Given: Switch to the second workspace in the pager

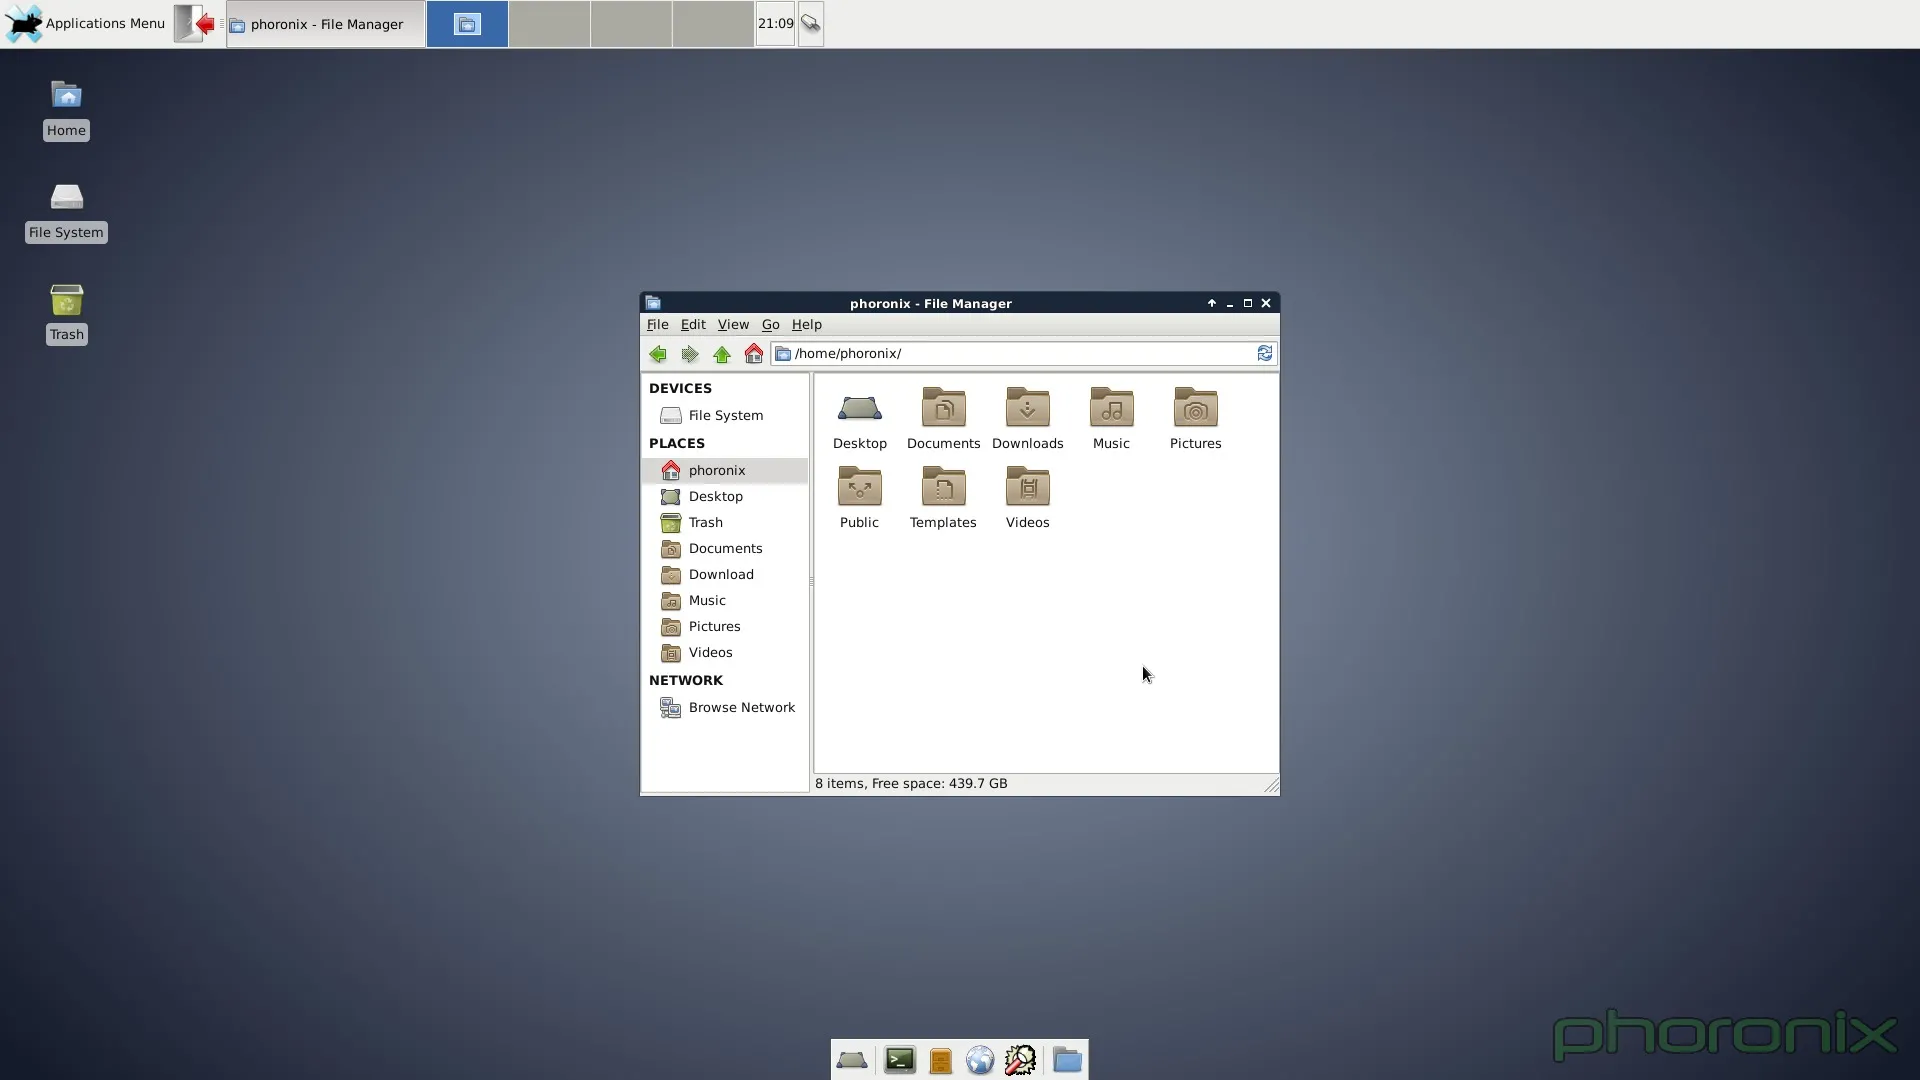Looking at the screenshot, I should point(549,24).
